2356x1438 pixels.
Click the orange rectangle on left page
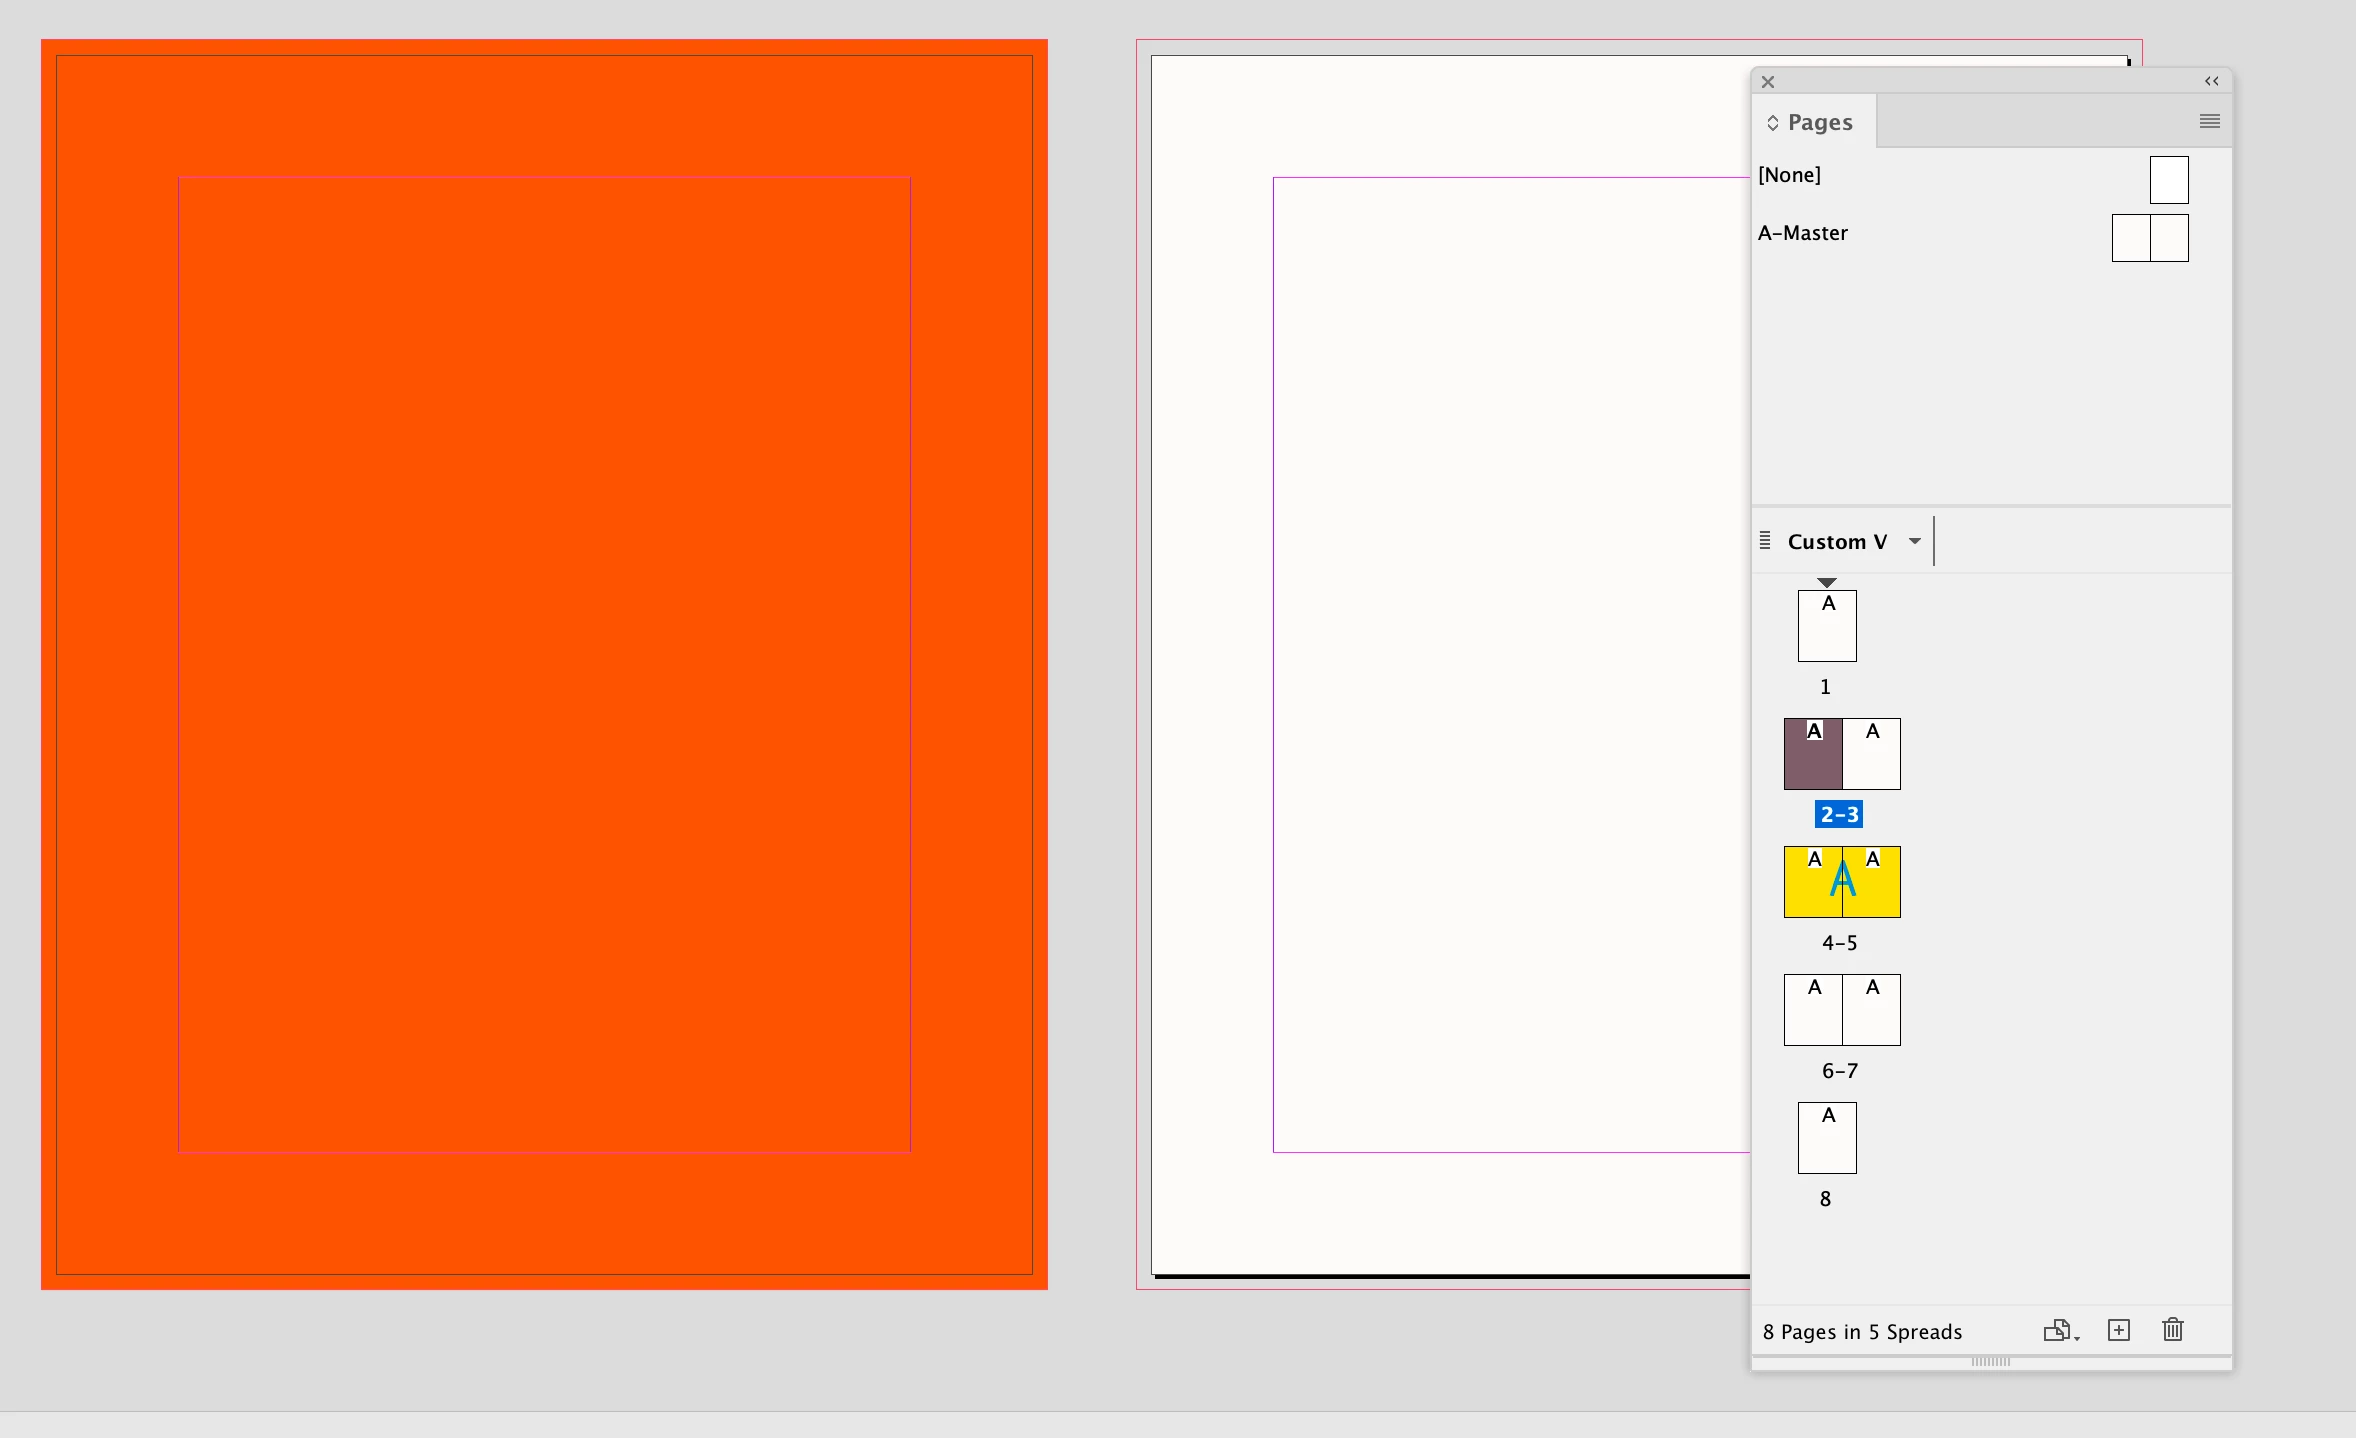[544, 664]
